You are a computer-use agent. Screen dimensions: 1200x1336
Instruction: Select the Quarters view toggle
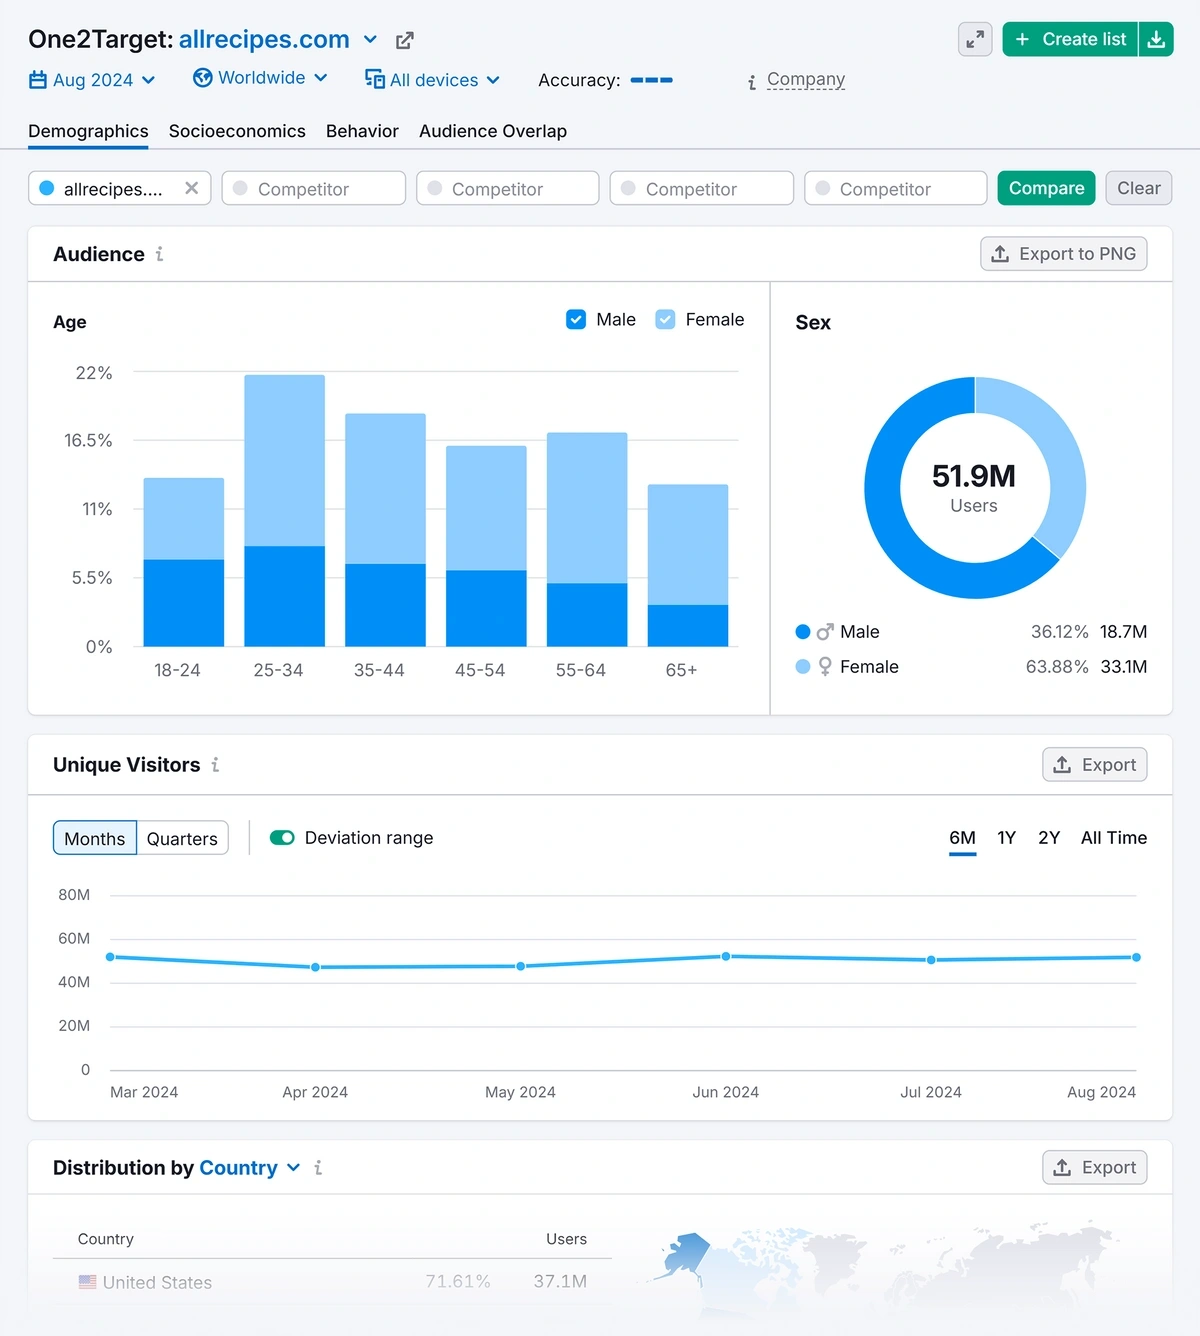tap(182, 838)
